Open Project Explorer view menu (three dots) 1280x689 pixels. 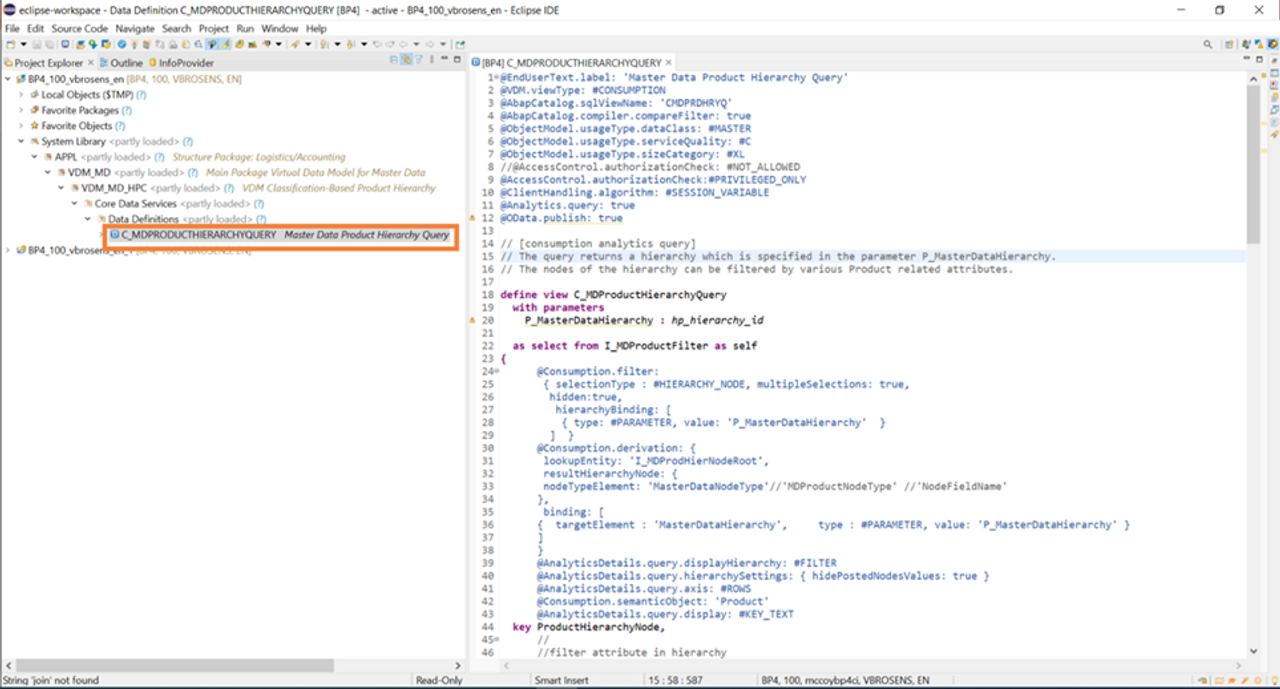[431, 61]
